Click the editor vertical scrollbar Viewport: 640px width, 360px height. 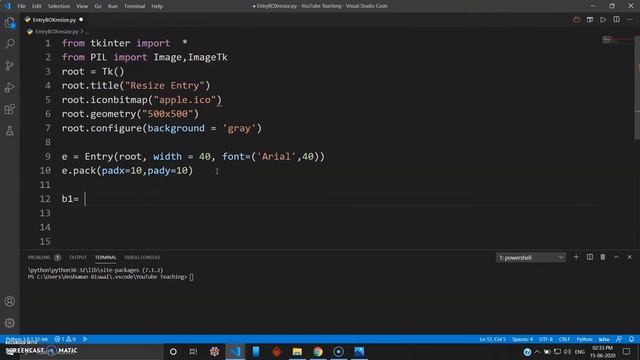pos(637,88)
